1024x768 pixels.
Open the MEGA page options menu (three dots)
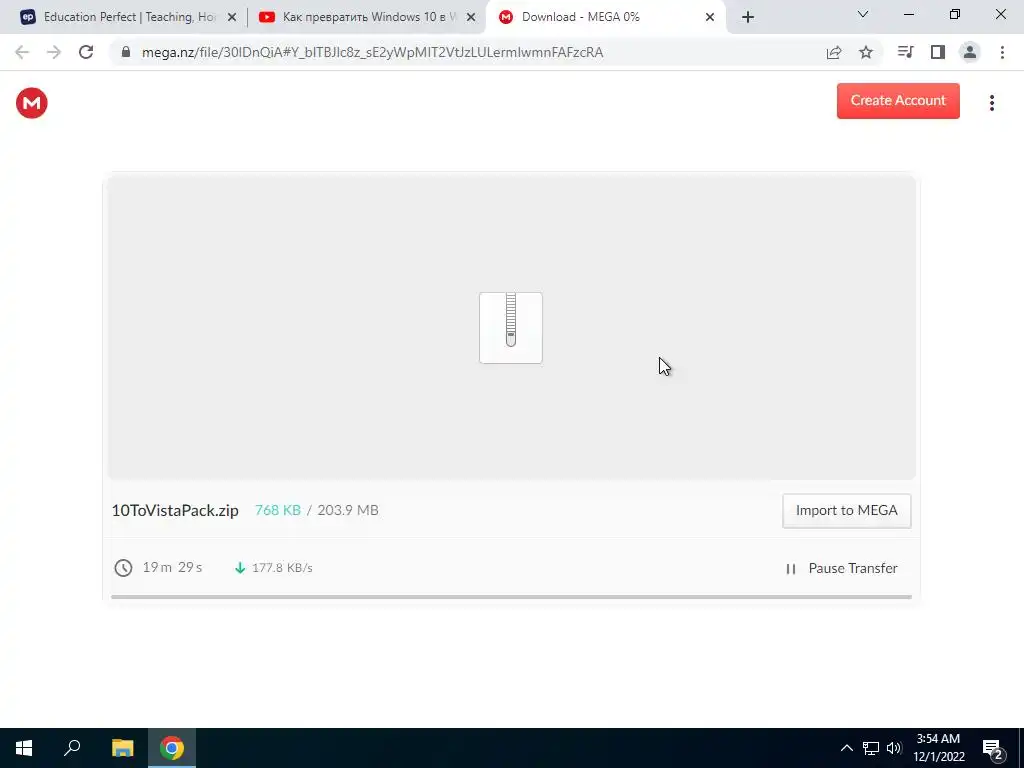(991, 103)
